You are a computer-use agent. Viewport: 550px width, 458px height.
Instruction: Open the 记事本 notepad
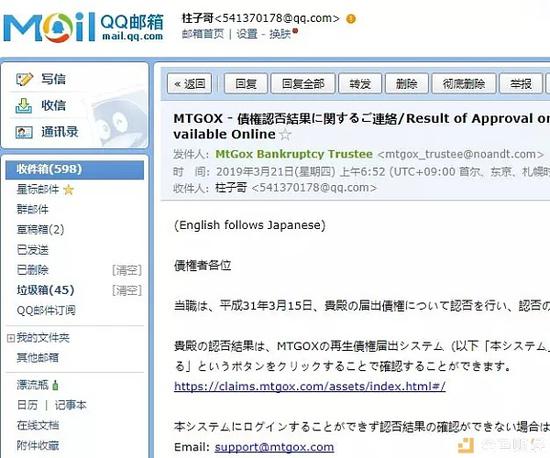point(71,405)
